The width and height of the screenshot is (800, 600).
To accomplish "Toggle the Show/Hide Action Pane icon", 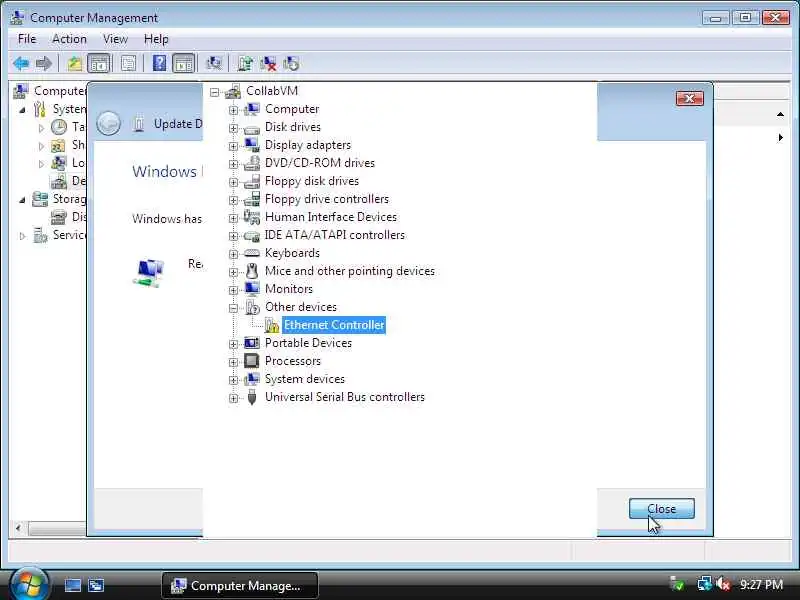I will click(x=184, y=64).
